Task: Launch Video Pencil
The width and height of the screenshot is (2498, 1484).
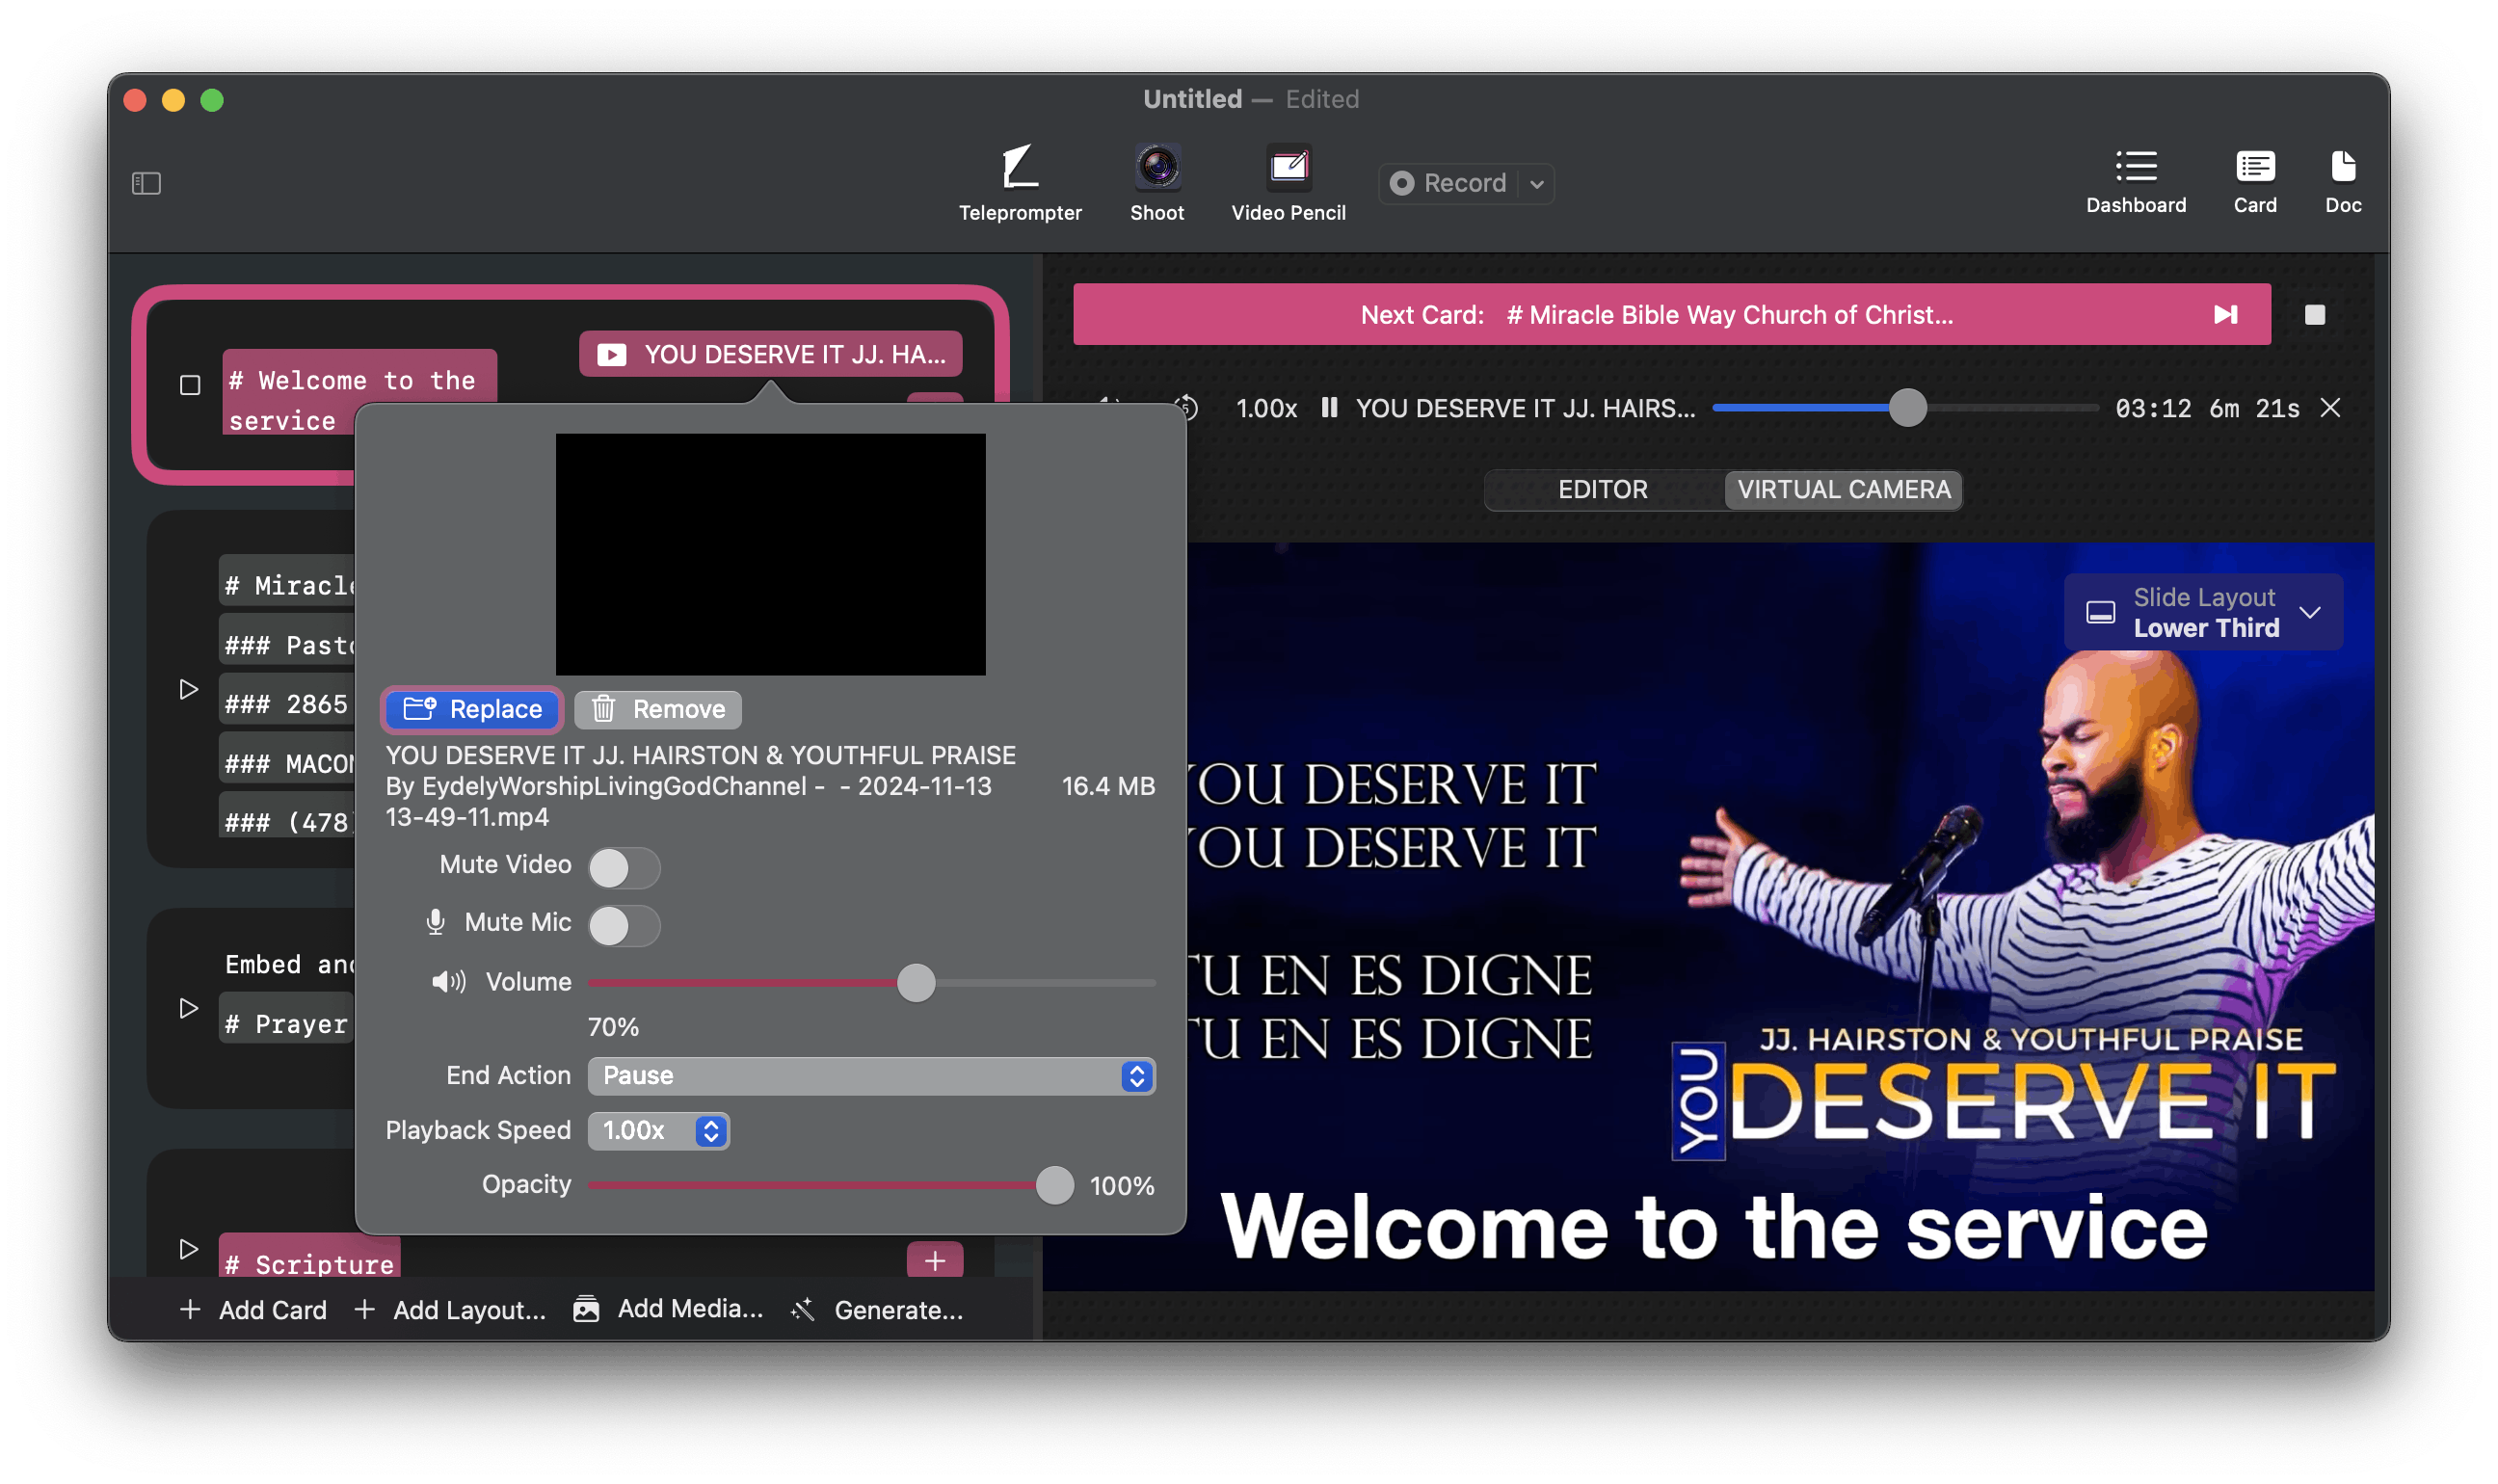Action: tap(1287, 183)
